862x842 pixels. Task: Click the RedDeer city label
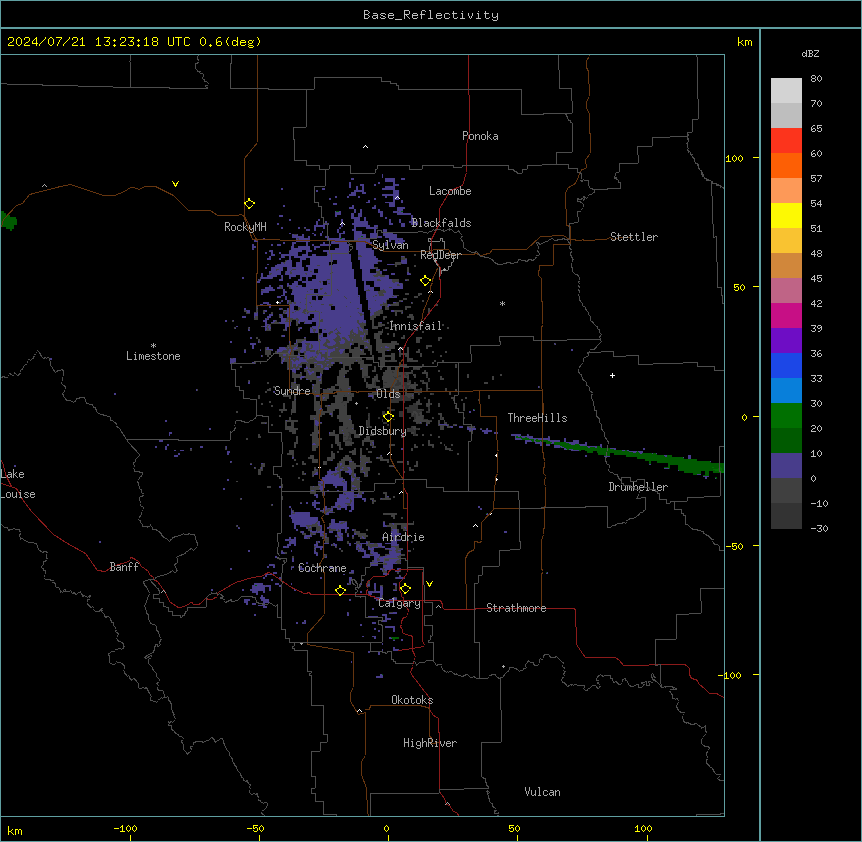point(440,255)
